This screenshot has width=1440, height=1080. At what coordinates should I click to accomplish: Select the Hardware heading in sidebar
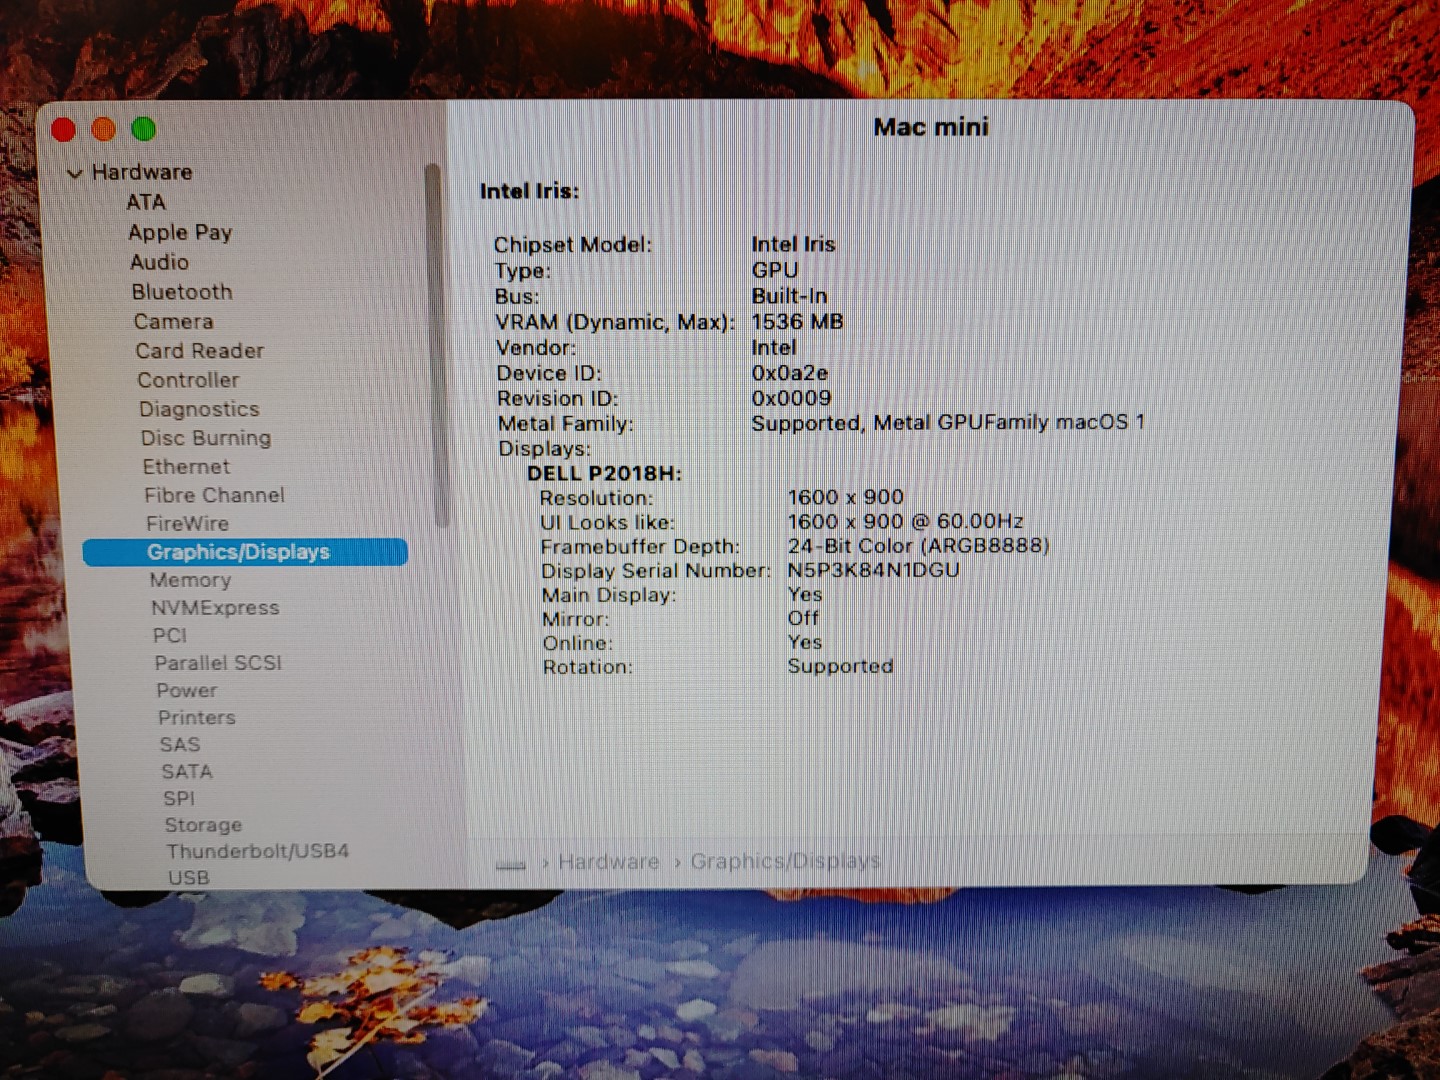(142, 172)
